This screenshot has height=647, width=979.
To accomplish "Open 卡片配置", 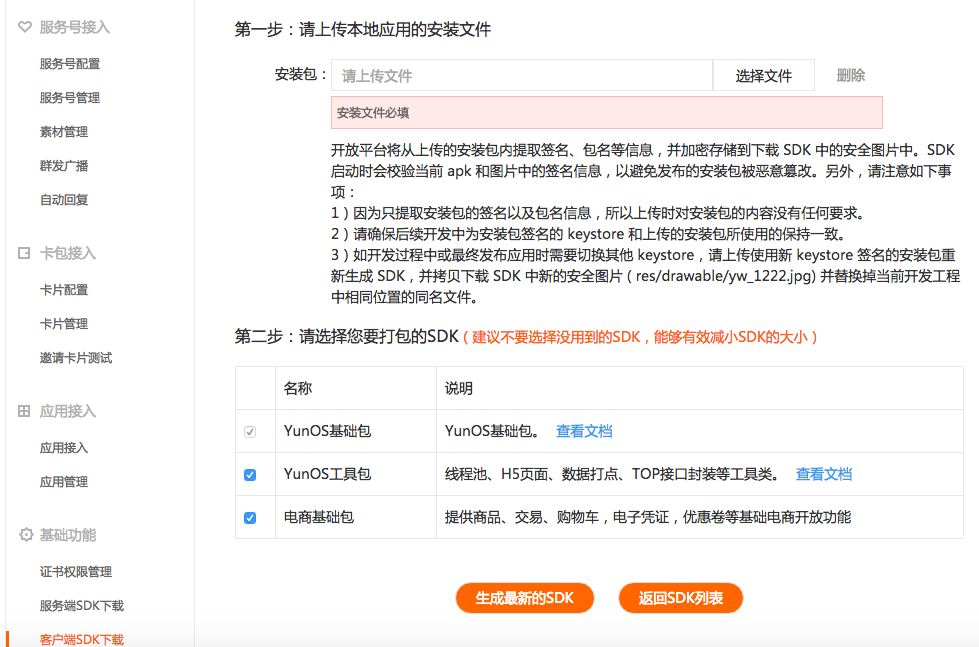I will (64, 290).
